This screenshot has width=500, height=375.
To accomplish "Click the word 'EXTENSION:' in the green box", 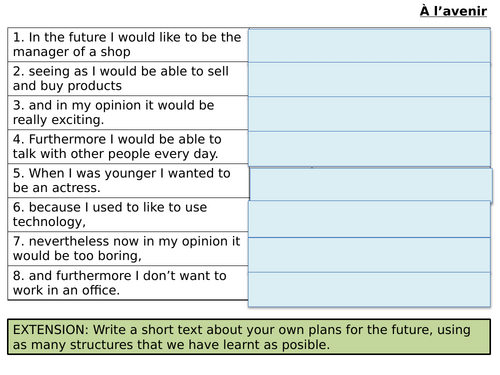I will 51,330.
